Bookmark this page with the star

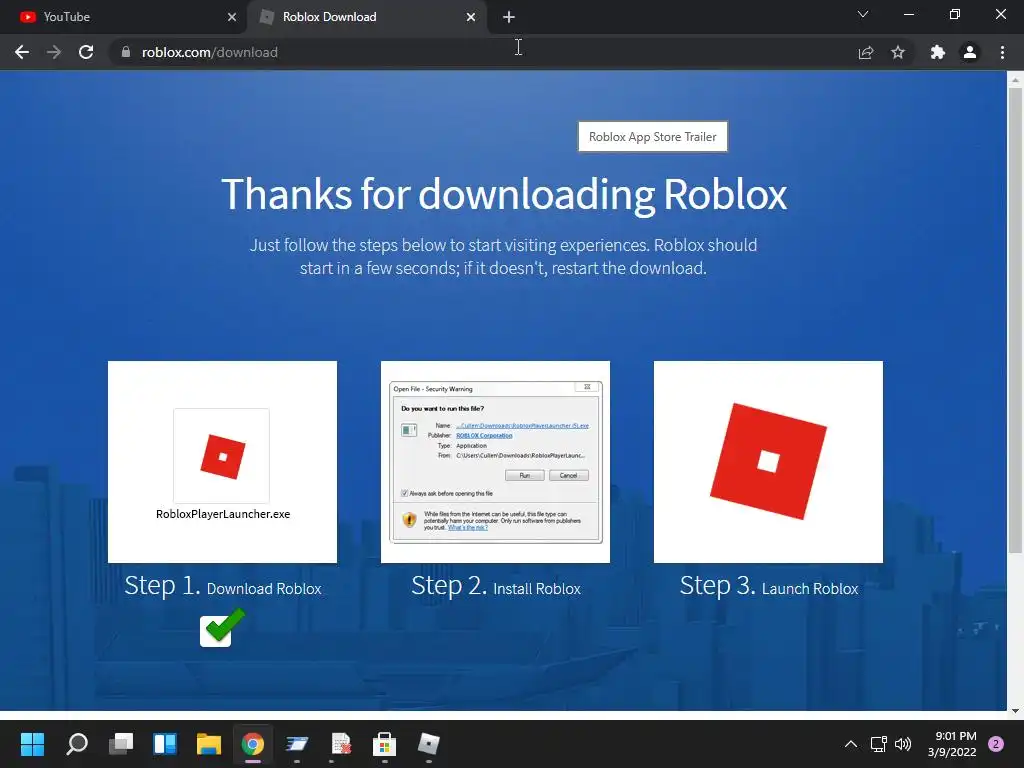(898, 52)
